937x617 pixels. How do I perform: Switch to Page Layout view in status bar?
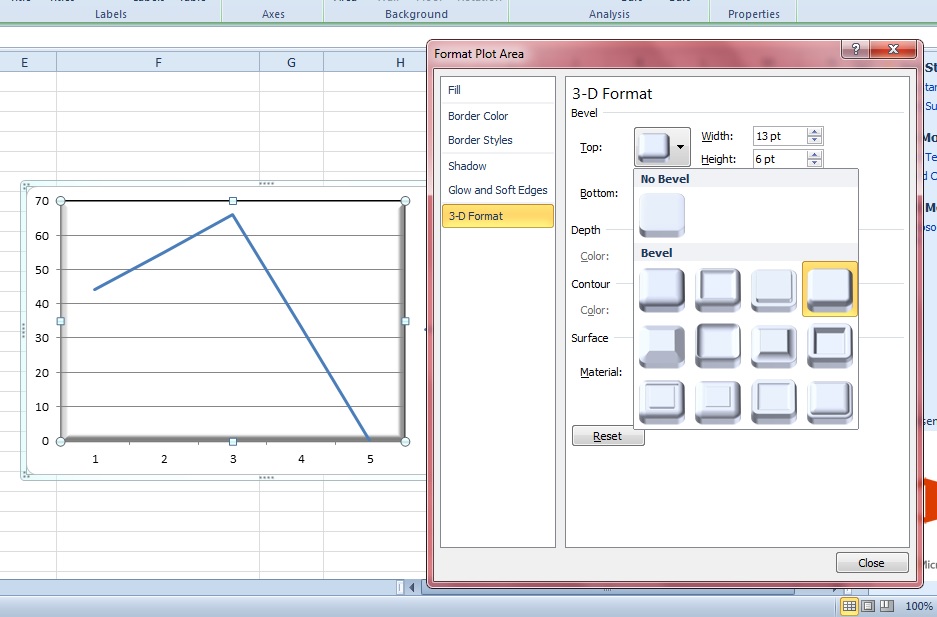[868, 606]
